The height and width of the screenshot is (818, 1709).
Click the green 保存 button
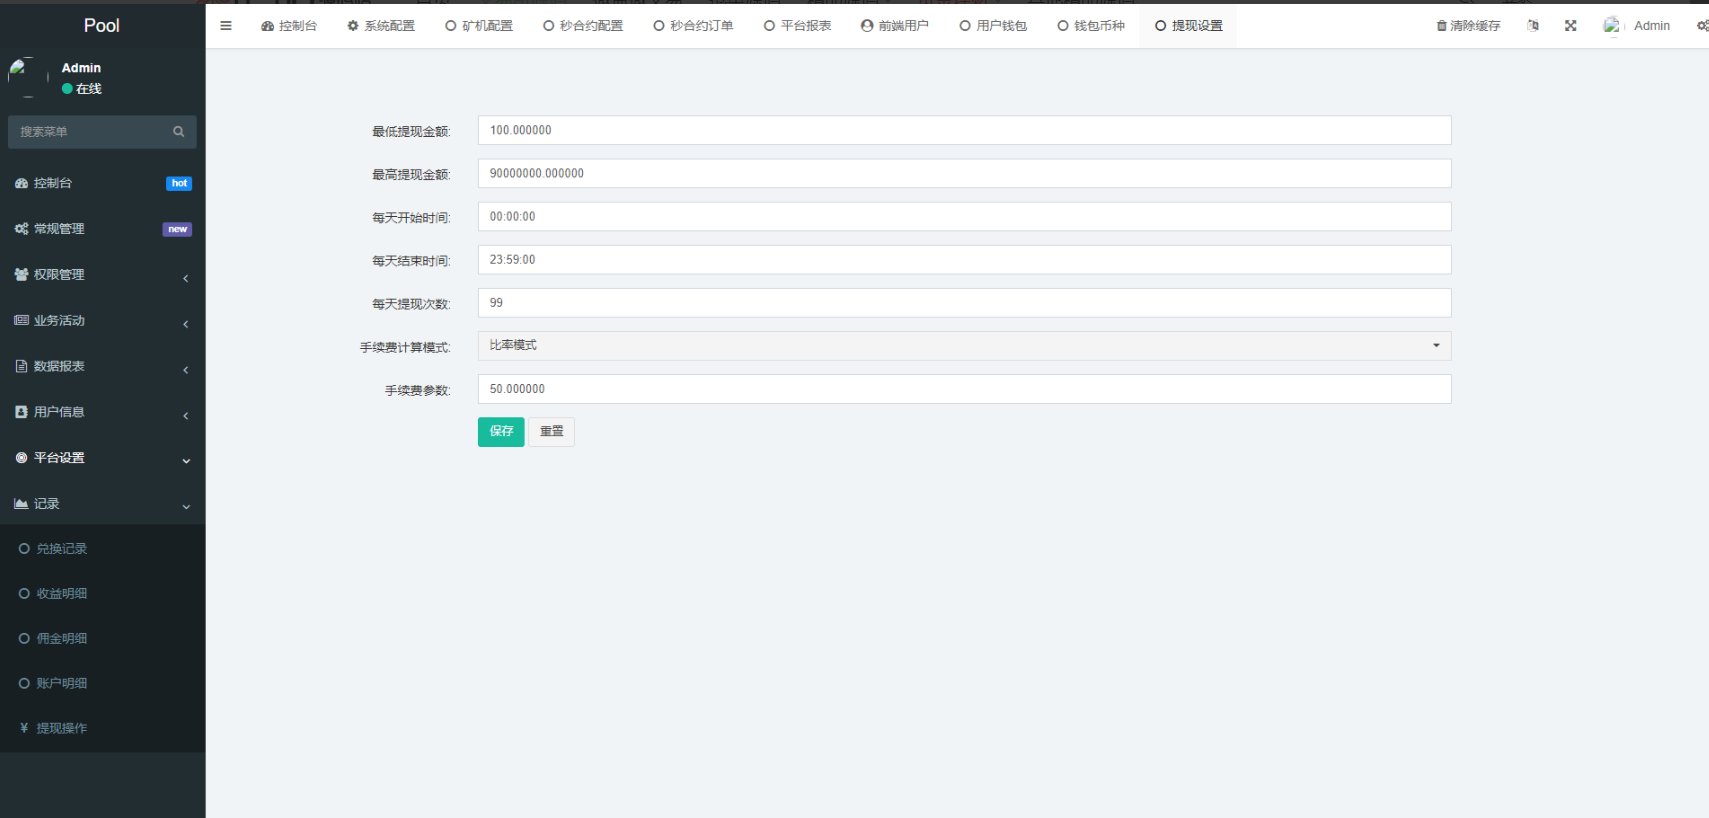pos(501,432)
